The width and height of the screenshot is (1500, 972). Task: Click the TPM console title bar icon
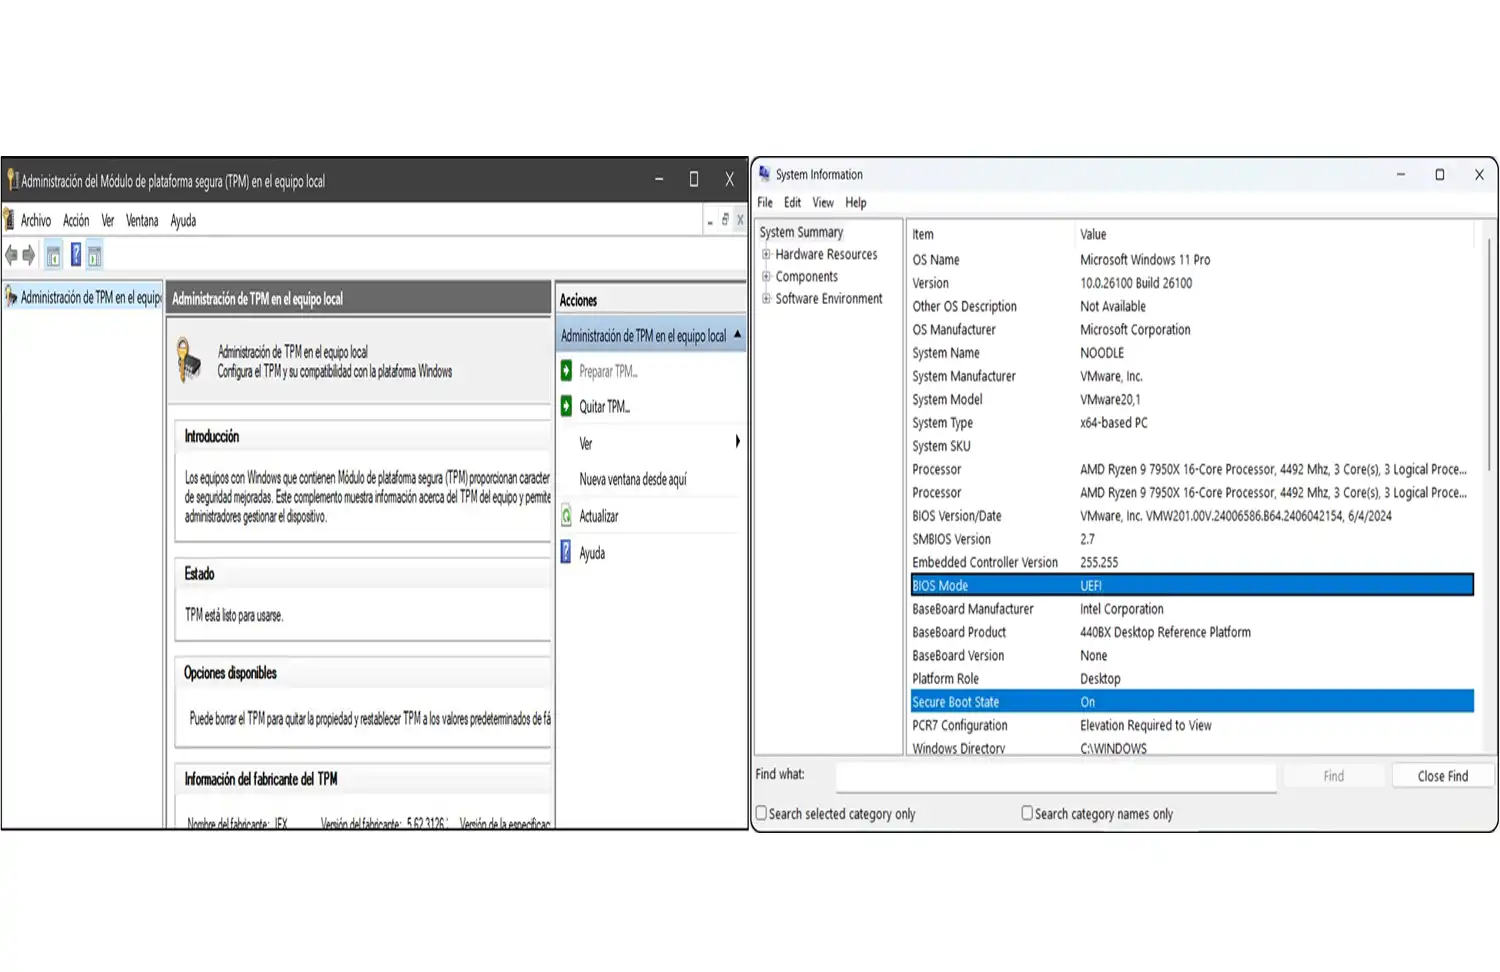[x=12, y=181]
